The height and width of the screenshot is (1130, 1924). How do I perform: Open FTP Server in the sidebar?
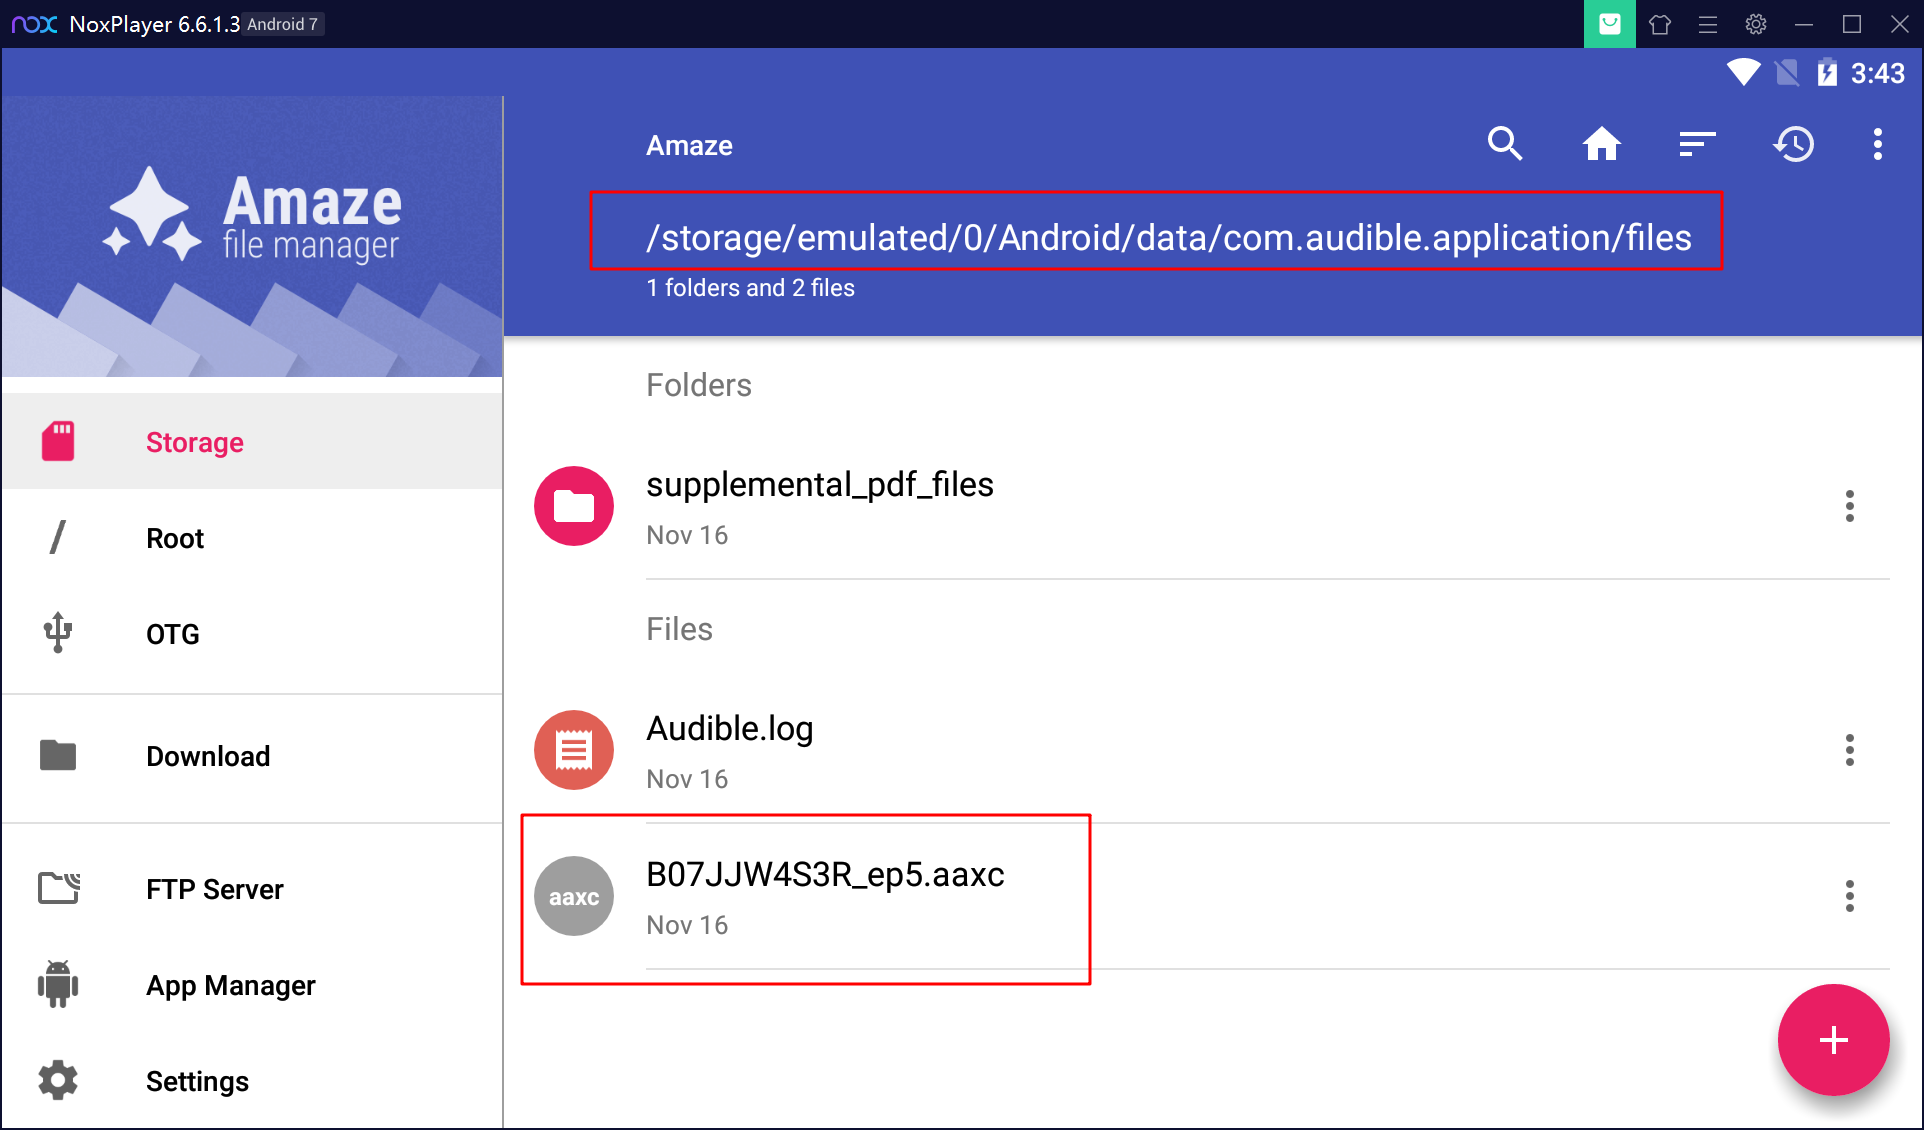(x=252, y=889)
